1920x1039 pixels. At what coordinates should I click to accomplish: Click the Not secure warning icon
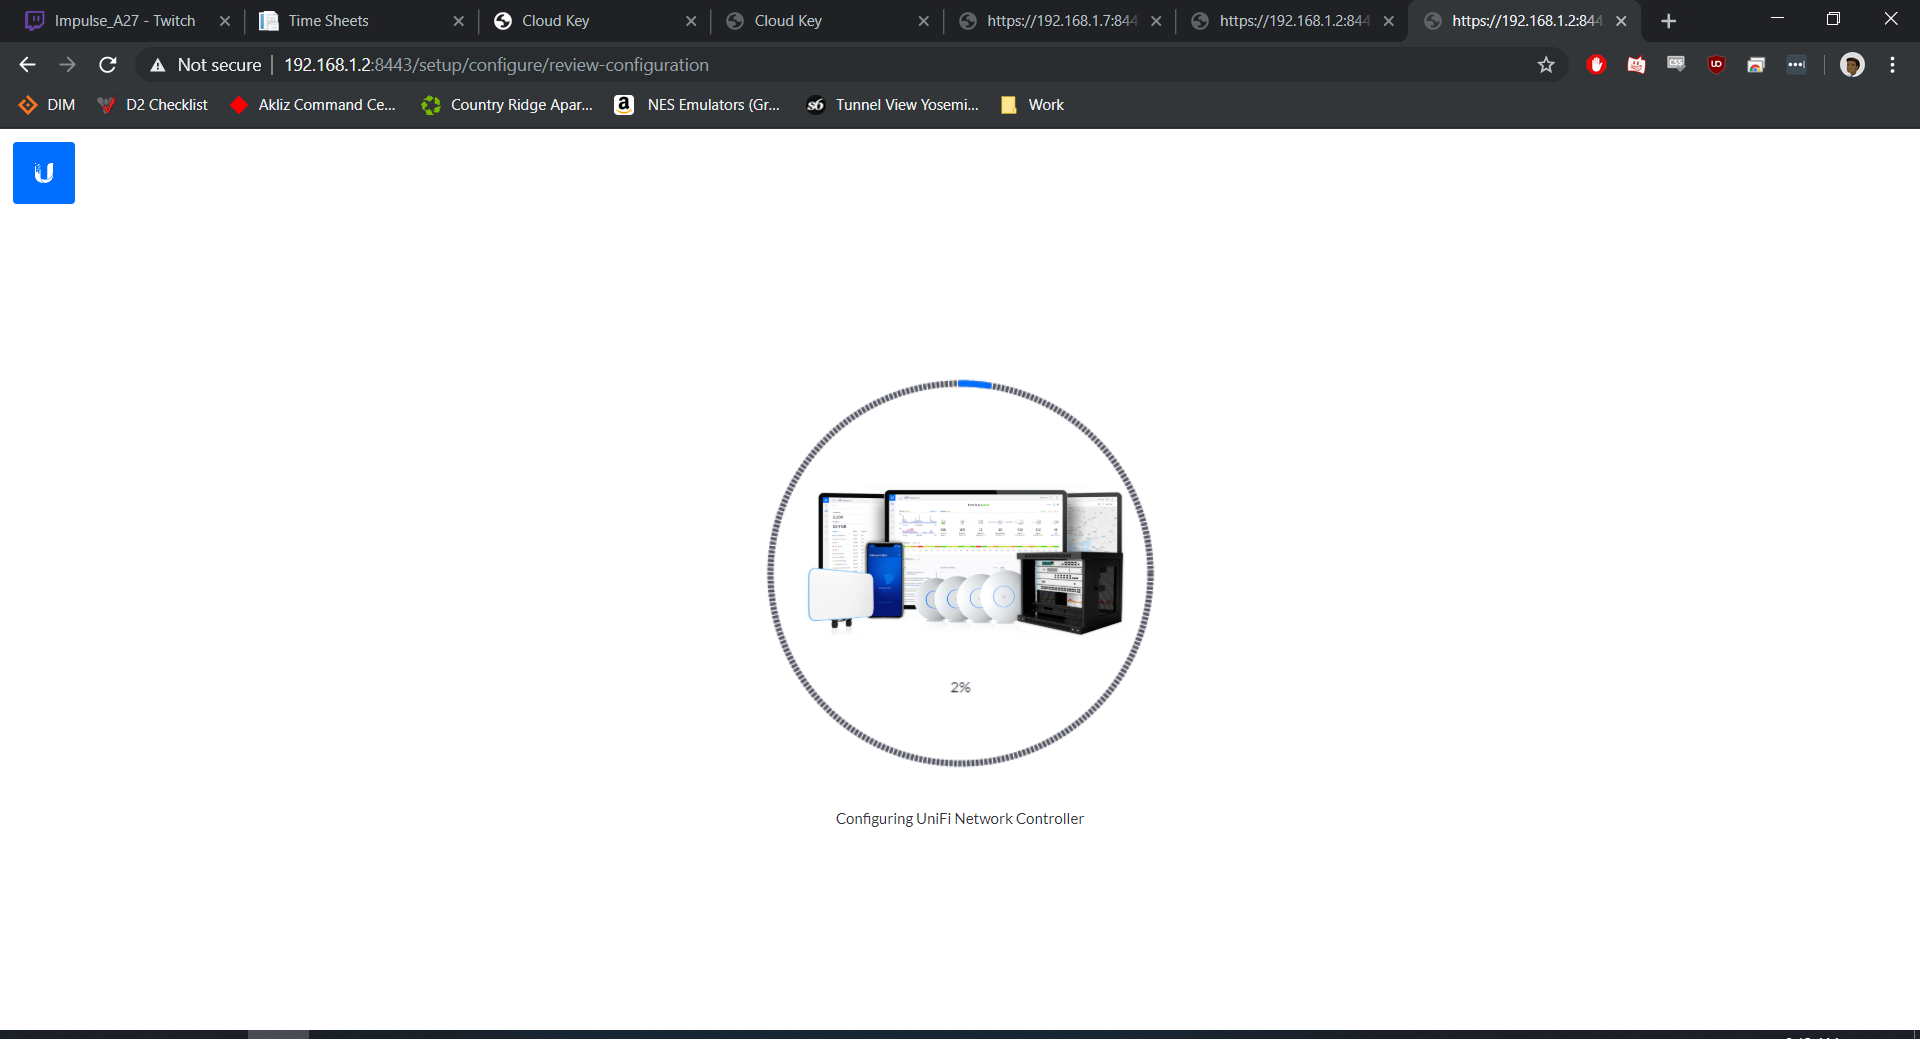[158, 65]
